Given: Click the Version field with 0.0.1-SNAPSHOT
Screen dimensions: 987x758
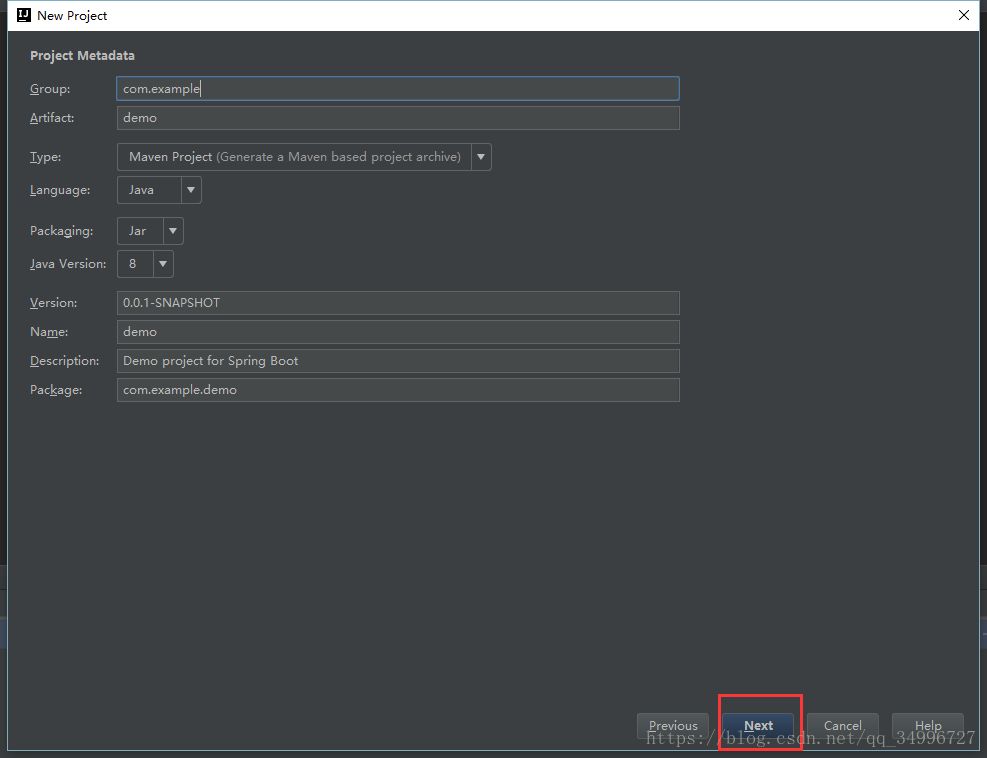Looking at the screenshot, I should coord(398,303).
